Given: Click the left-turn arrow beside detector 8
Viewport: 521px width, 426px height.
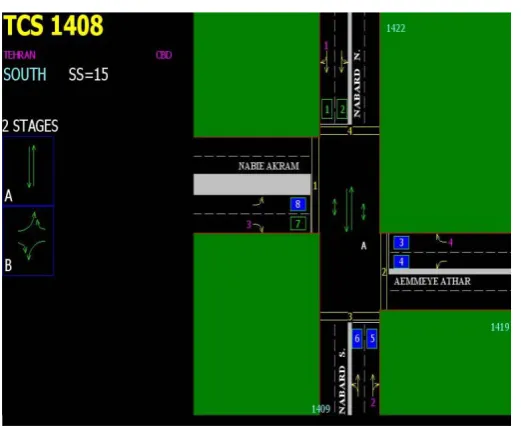Looking at the screenshot, I should click(259, 202).
